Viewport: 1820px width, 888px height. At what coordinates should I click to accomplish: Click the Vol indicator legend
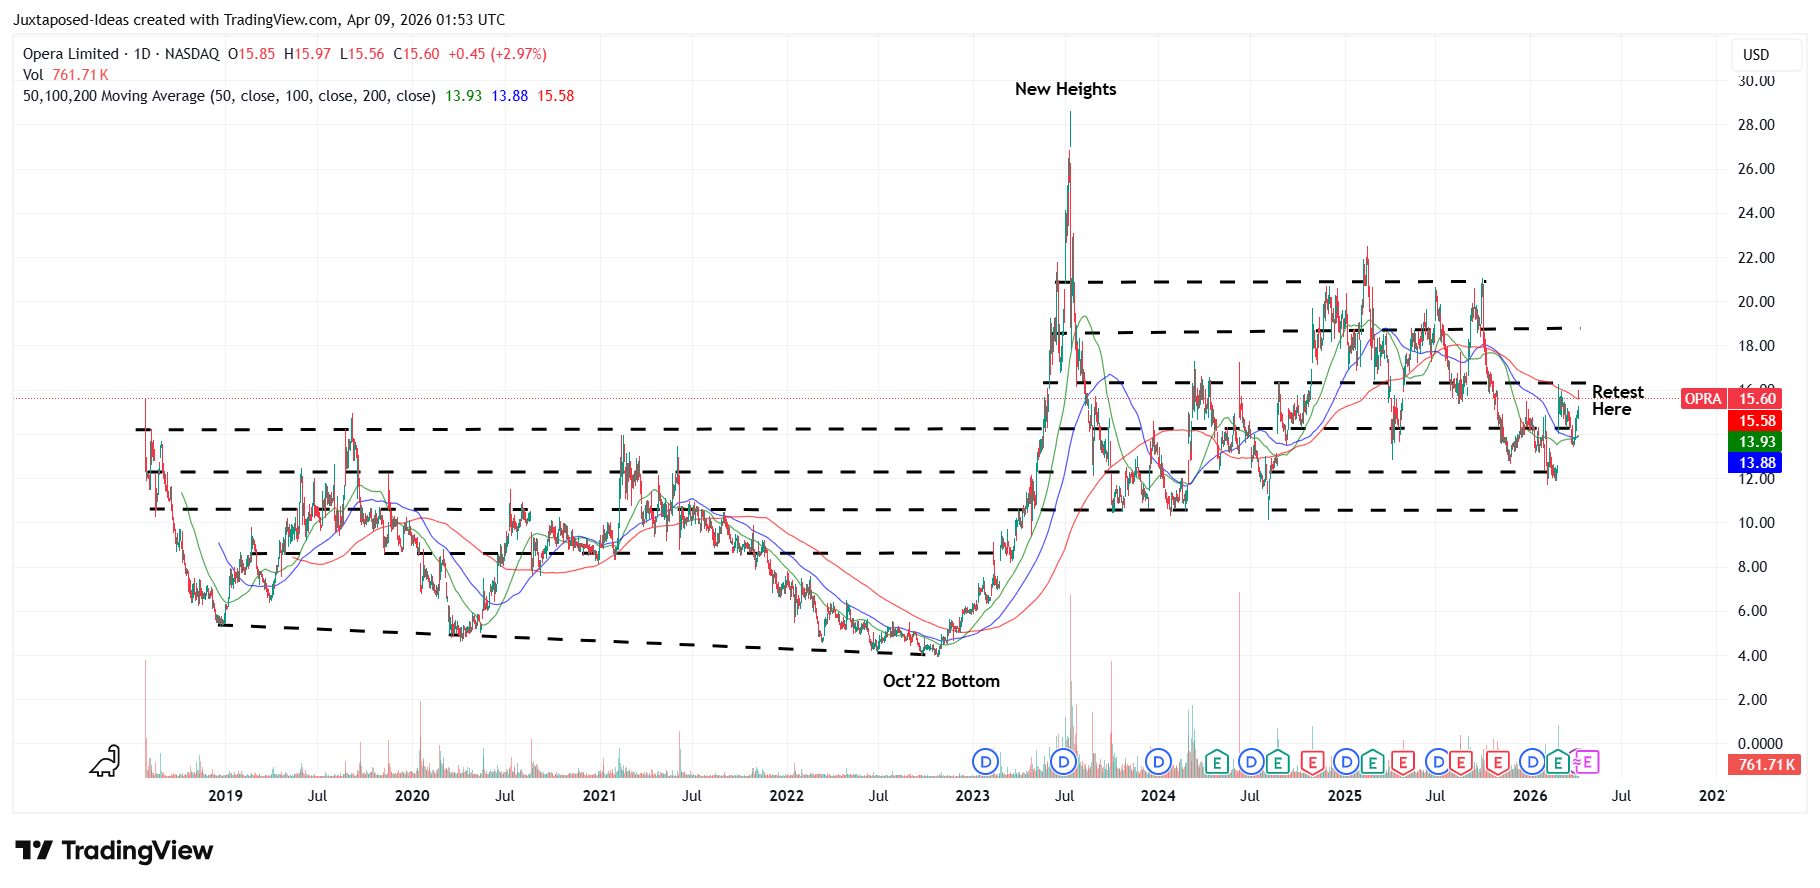tap(33, 75)
